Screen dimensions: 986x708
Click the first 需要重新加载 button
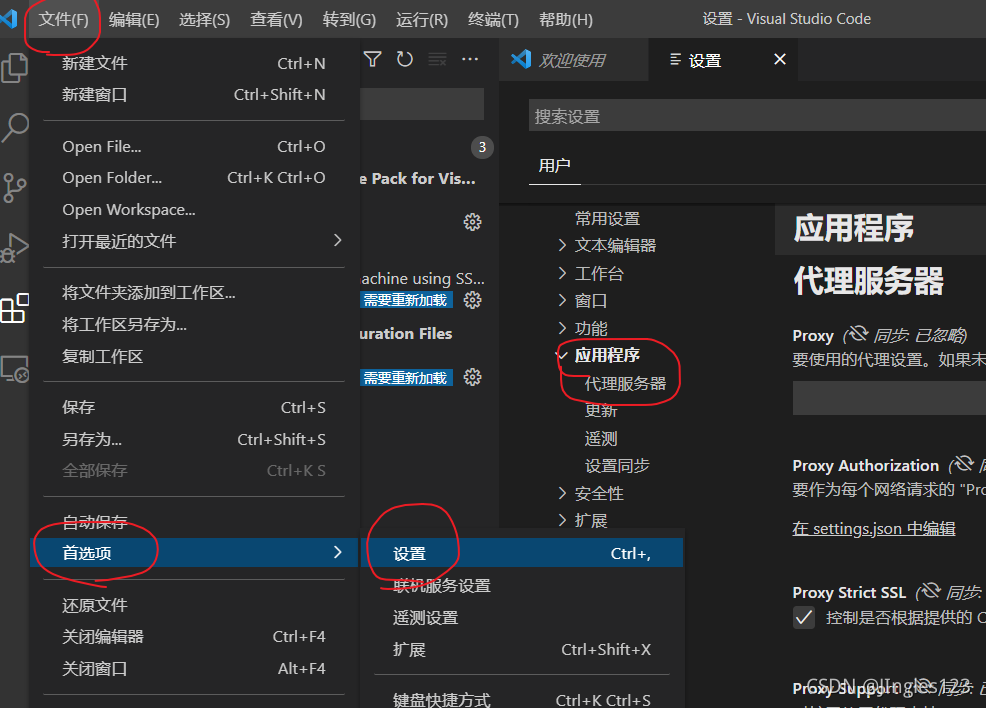point(406,300)
